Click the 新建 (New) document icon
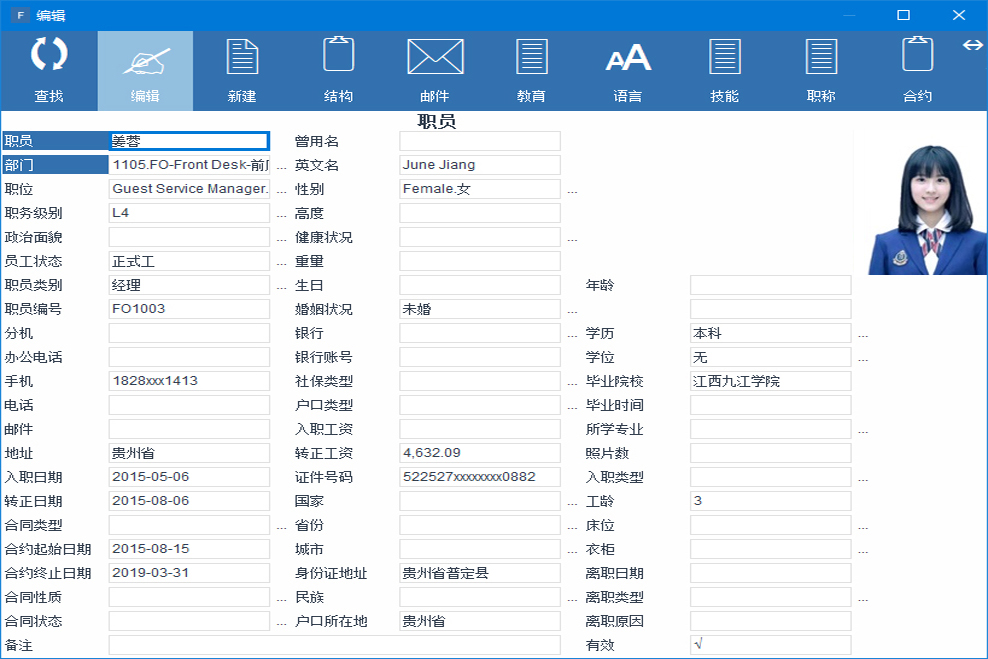Screen dimensions: 988x659 click(242, 56)
